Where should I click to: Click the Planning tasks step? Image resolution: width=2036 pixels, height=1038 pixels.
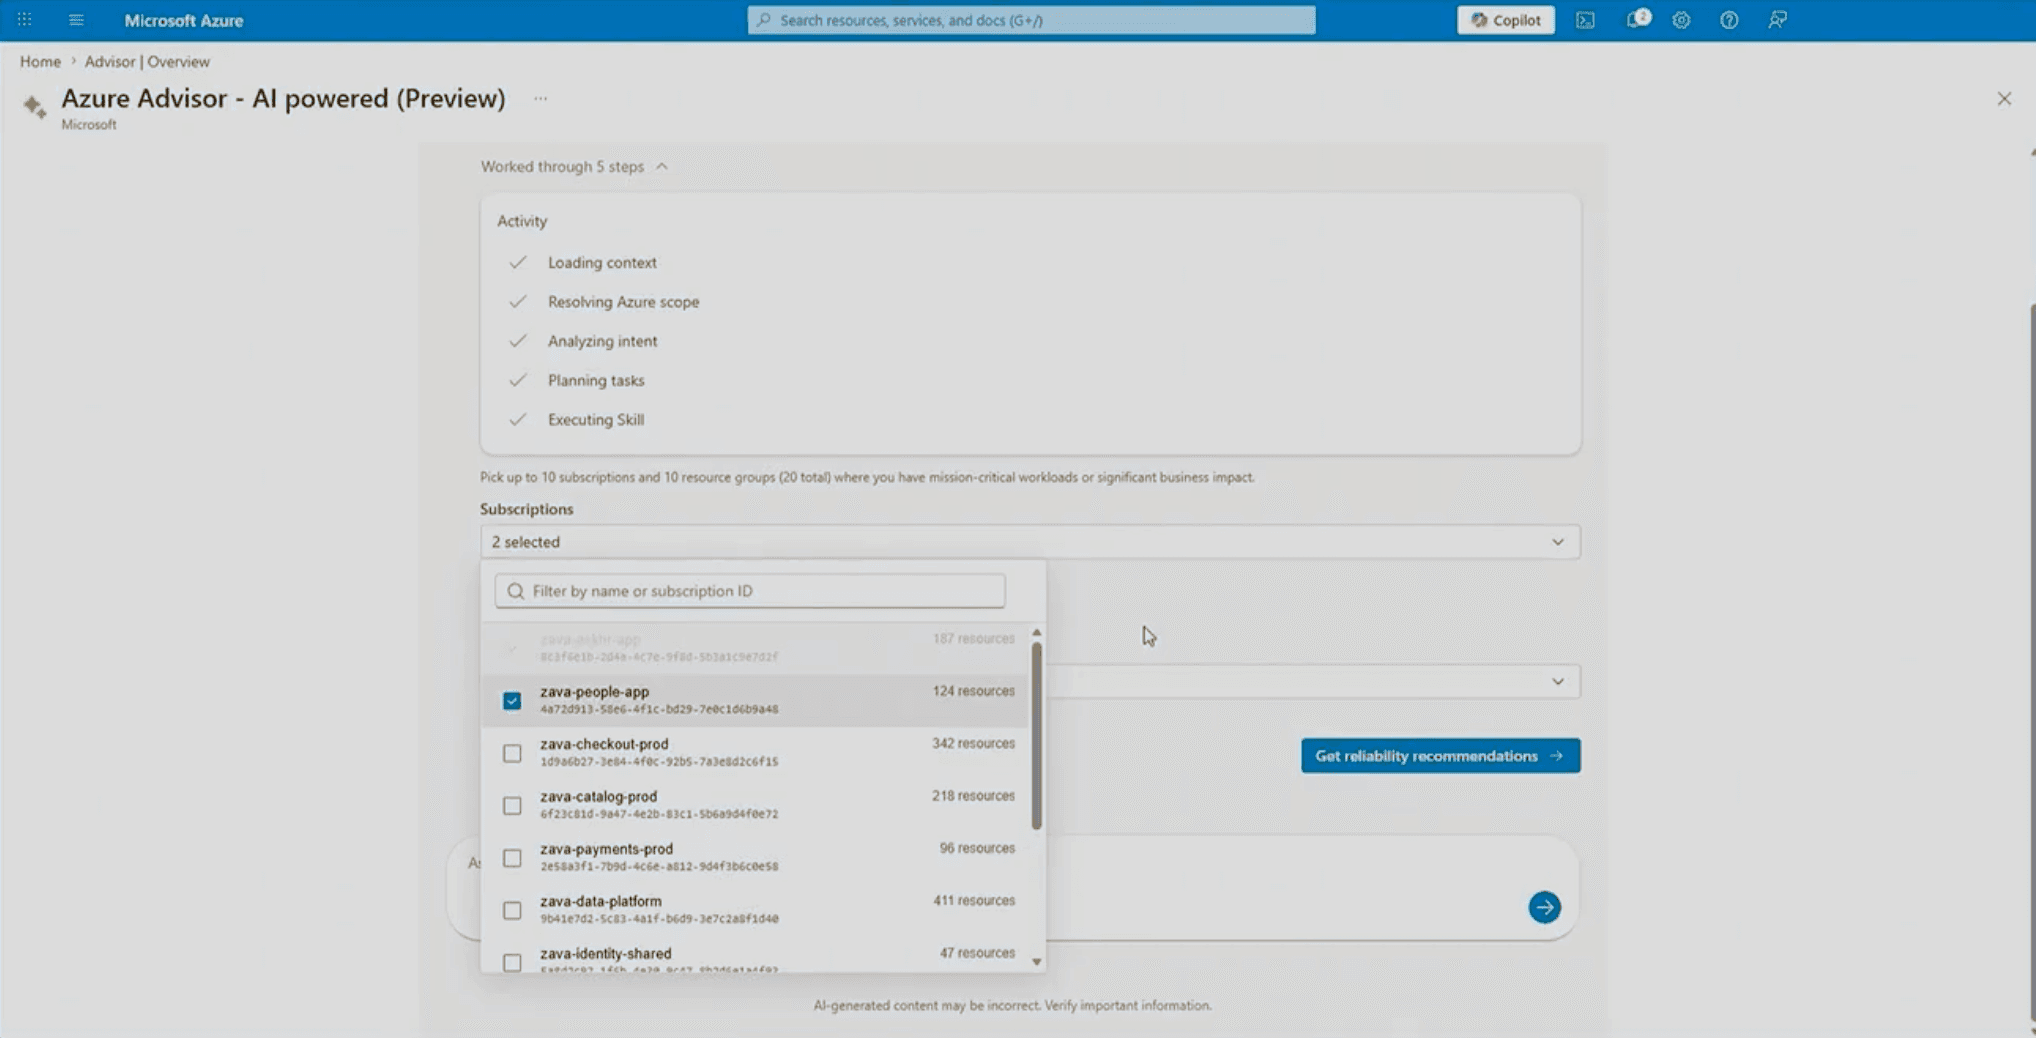(x=596, y=381)
